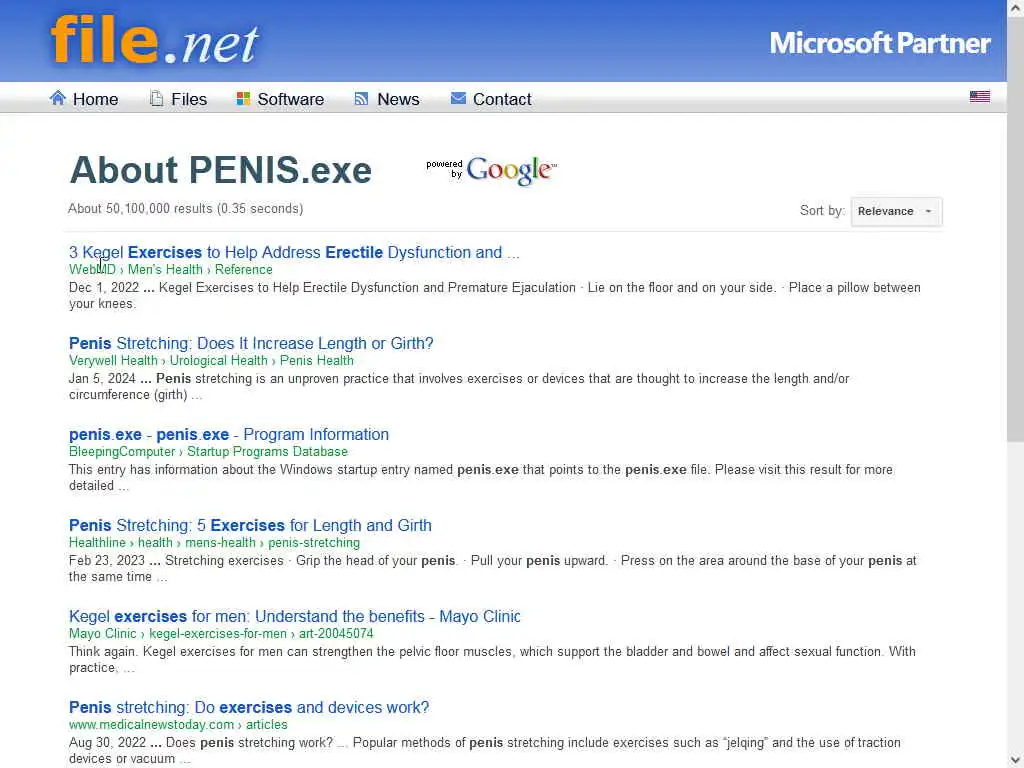The width and height of the screenshot is (1024, 768).
Task: Go to the News menu item
Action: click(x=397, y=99)
